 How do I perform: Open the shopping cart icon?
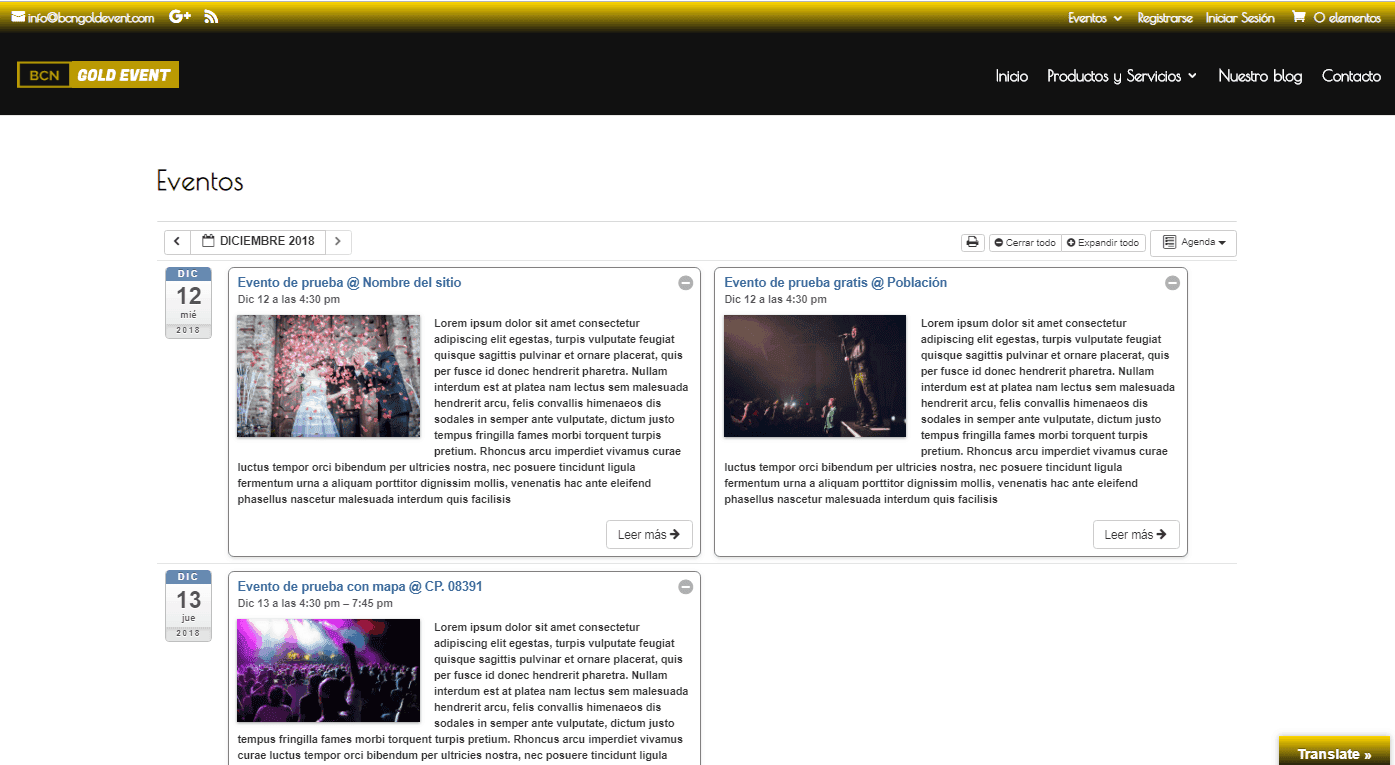1298,17
